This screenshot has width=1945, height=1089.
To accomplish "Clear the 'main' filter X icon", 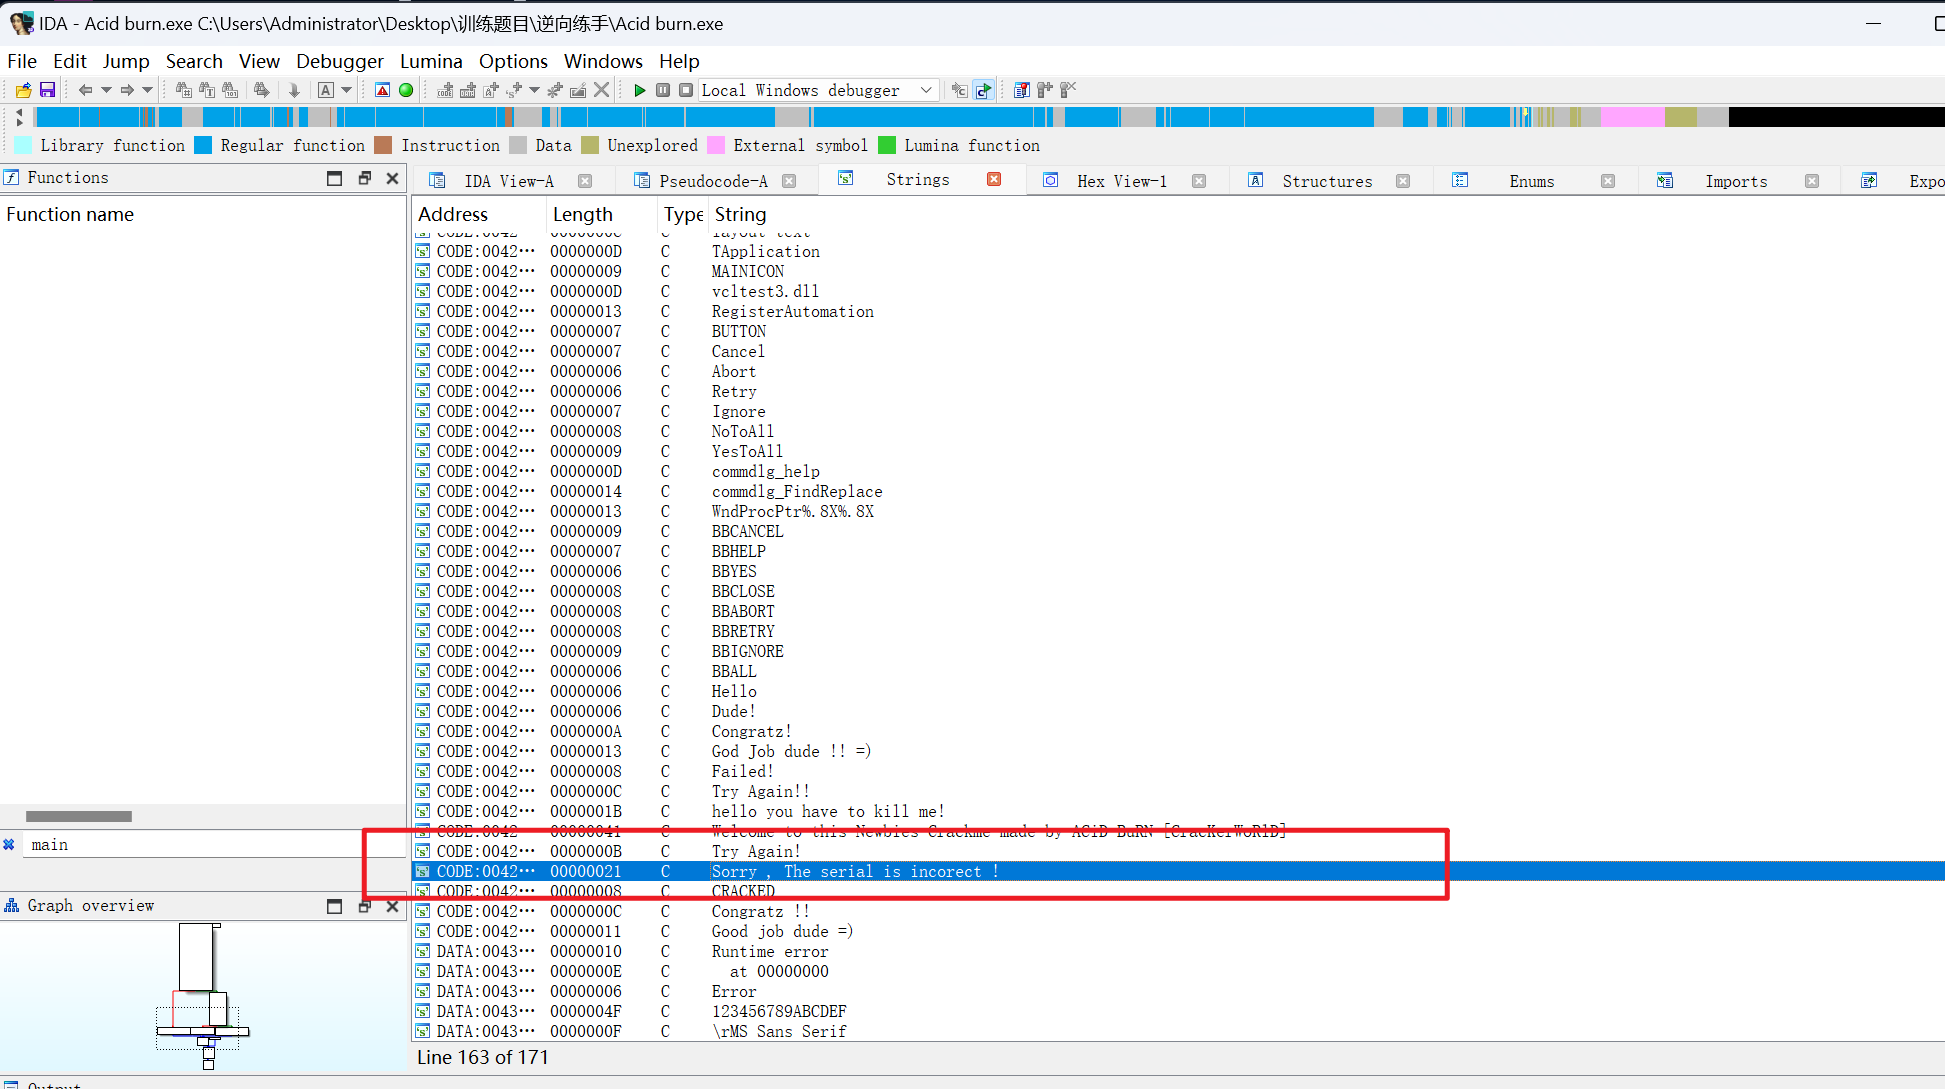I will point(9,845).
